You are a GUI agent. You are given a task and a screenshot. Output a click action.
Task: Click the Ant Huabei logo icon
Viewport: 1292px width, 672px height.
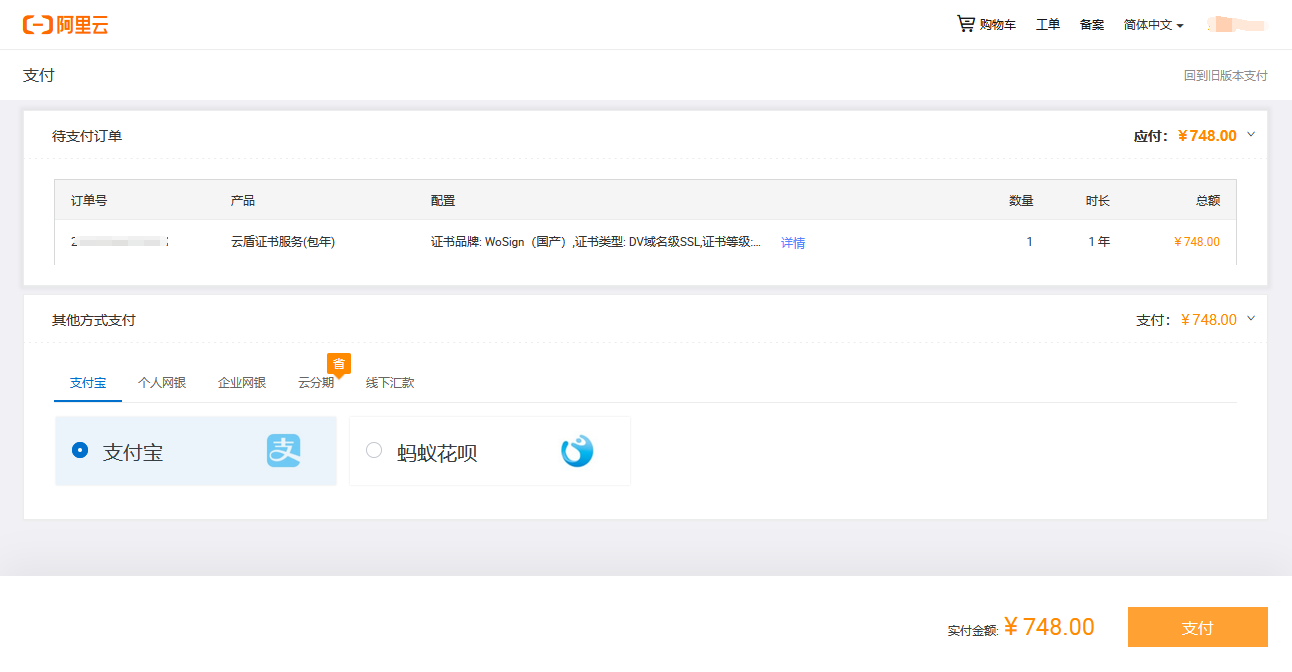[x=577, y=452]
